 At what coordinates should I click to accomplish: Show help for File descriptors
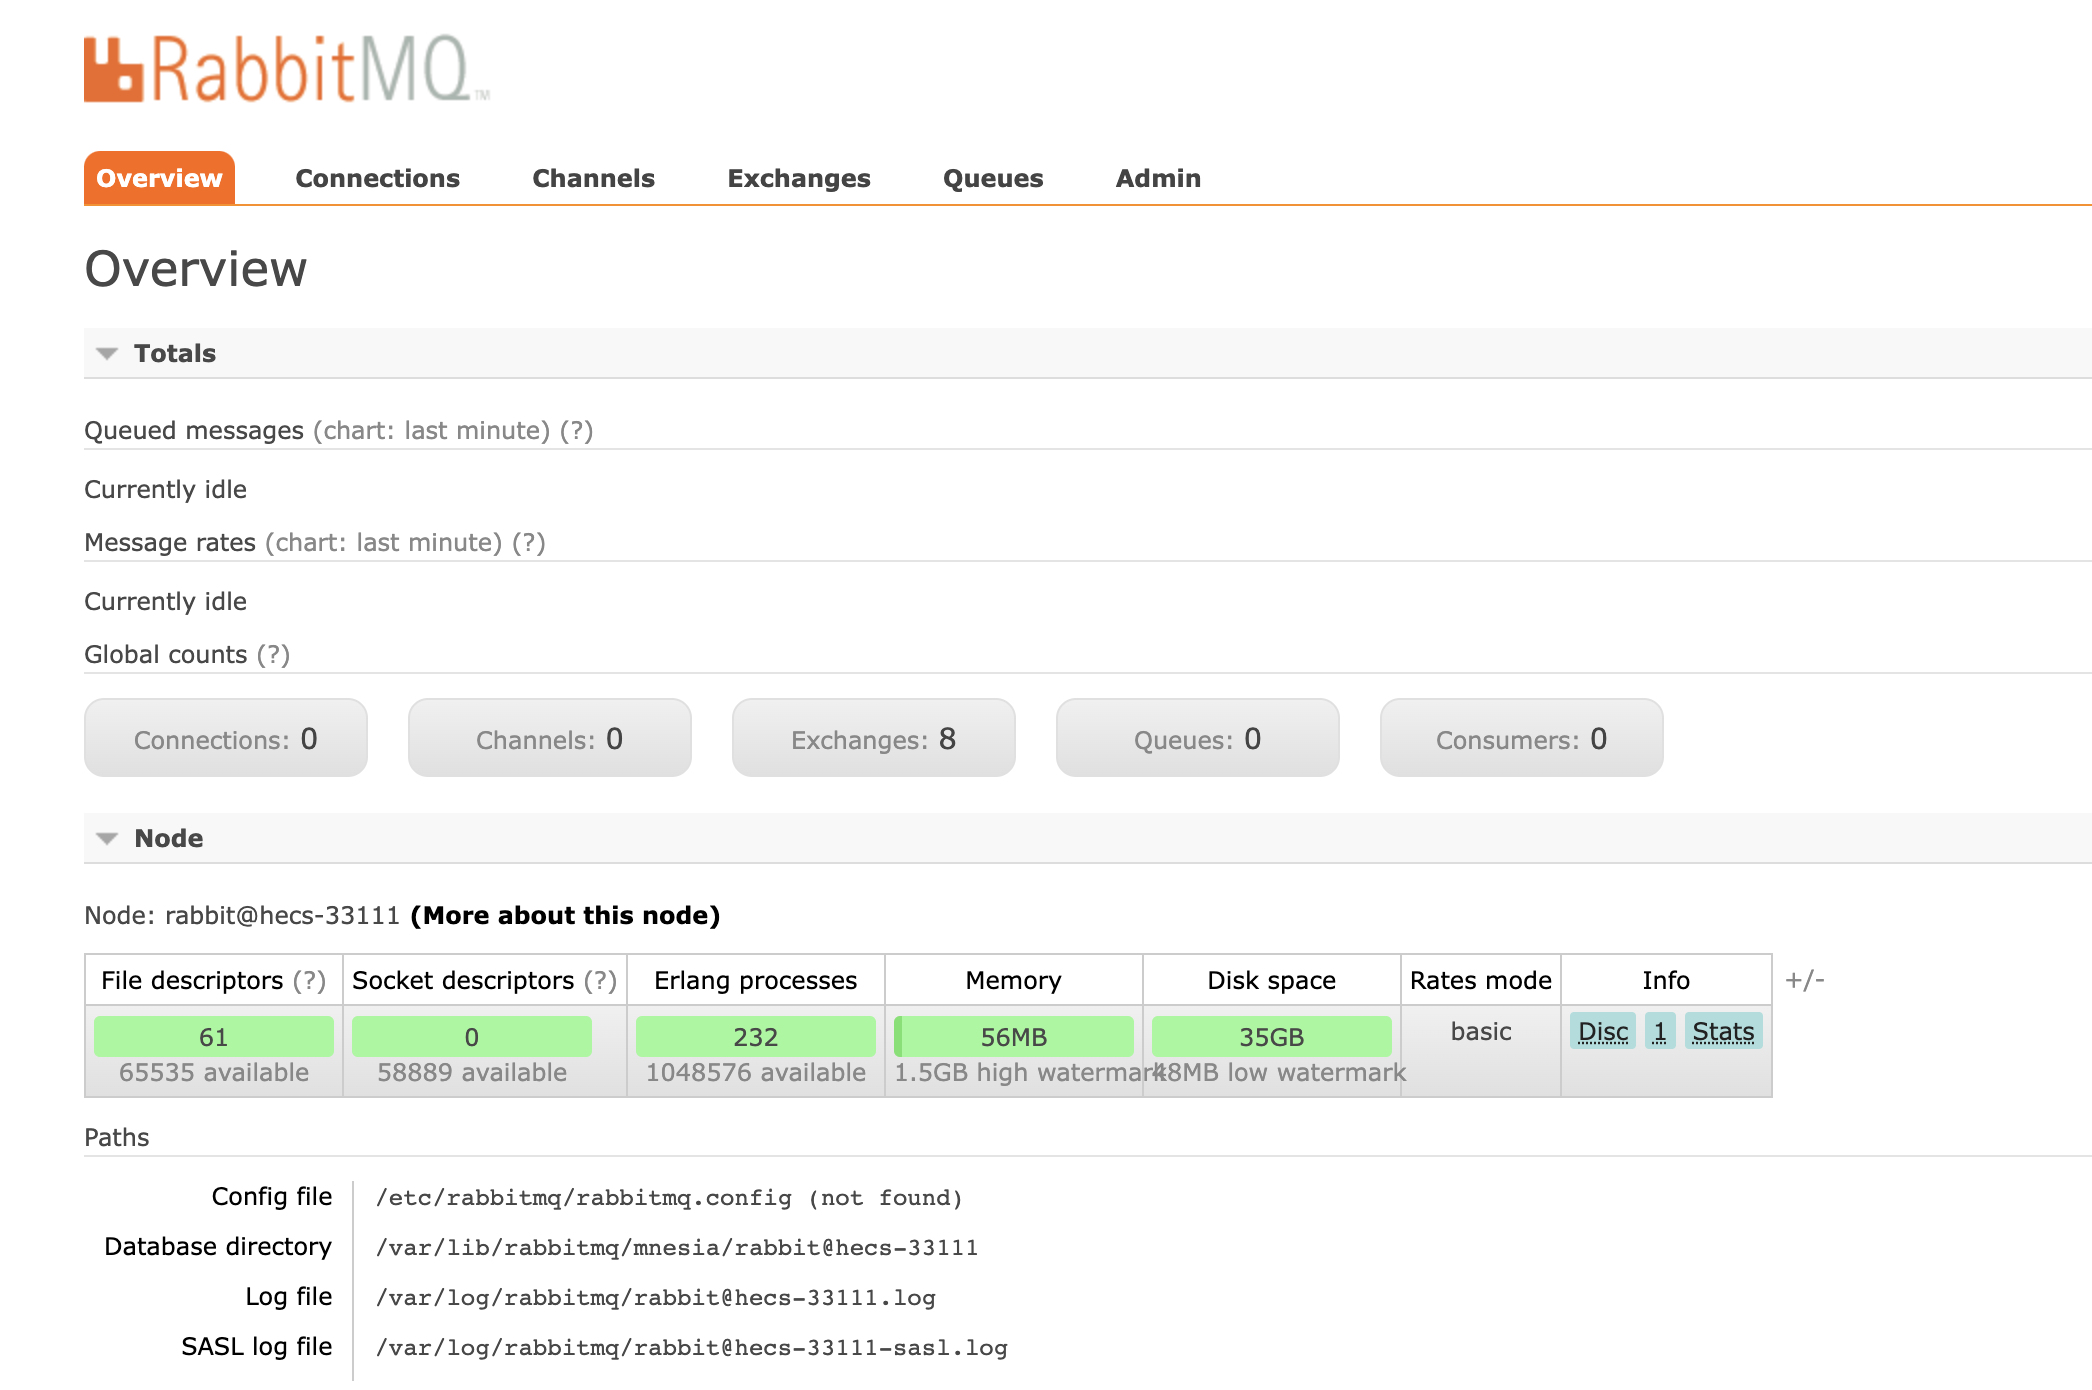tap(309, 980)
